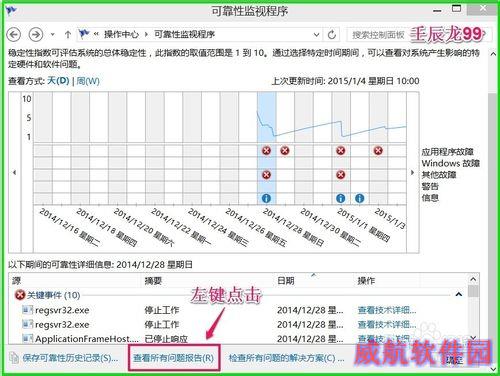Click the forward navigation arrow

point(36,34)
